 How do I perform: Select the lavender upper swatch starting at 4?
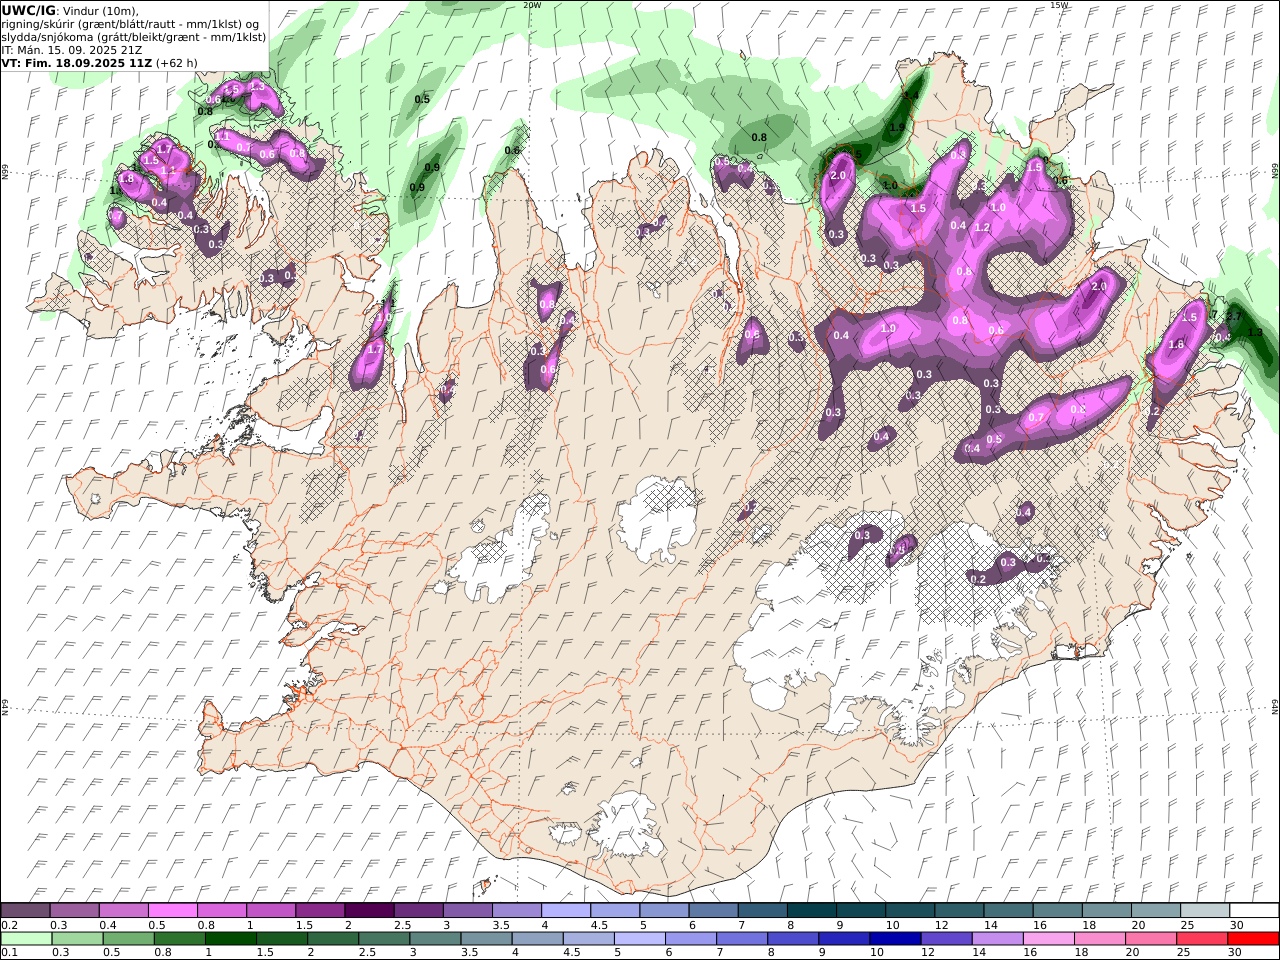point(566,910)
